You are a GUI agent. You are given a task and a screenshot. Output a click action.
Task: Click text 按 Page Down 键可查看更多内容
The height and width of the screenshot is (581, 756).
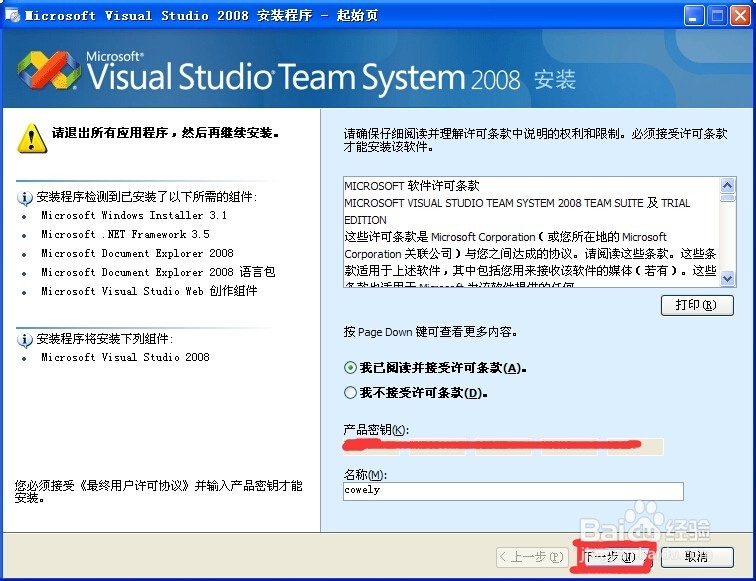(431, 332)
